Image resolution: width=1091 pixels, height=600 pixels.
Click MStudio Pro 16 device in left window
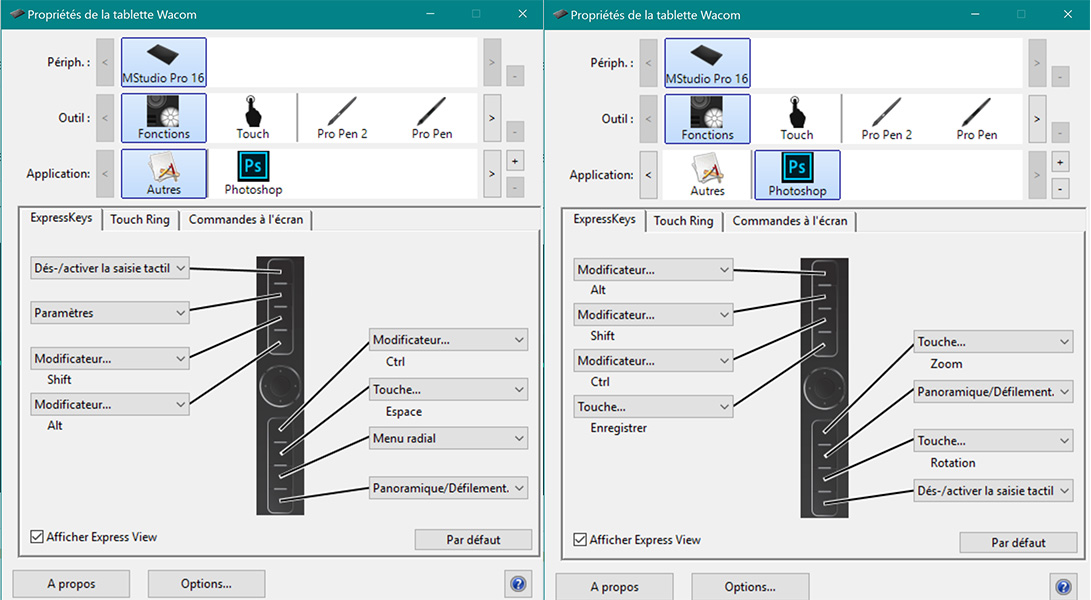[x=164, y=62]
